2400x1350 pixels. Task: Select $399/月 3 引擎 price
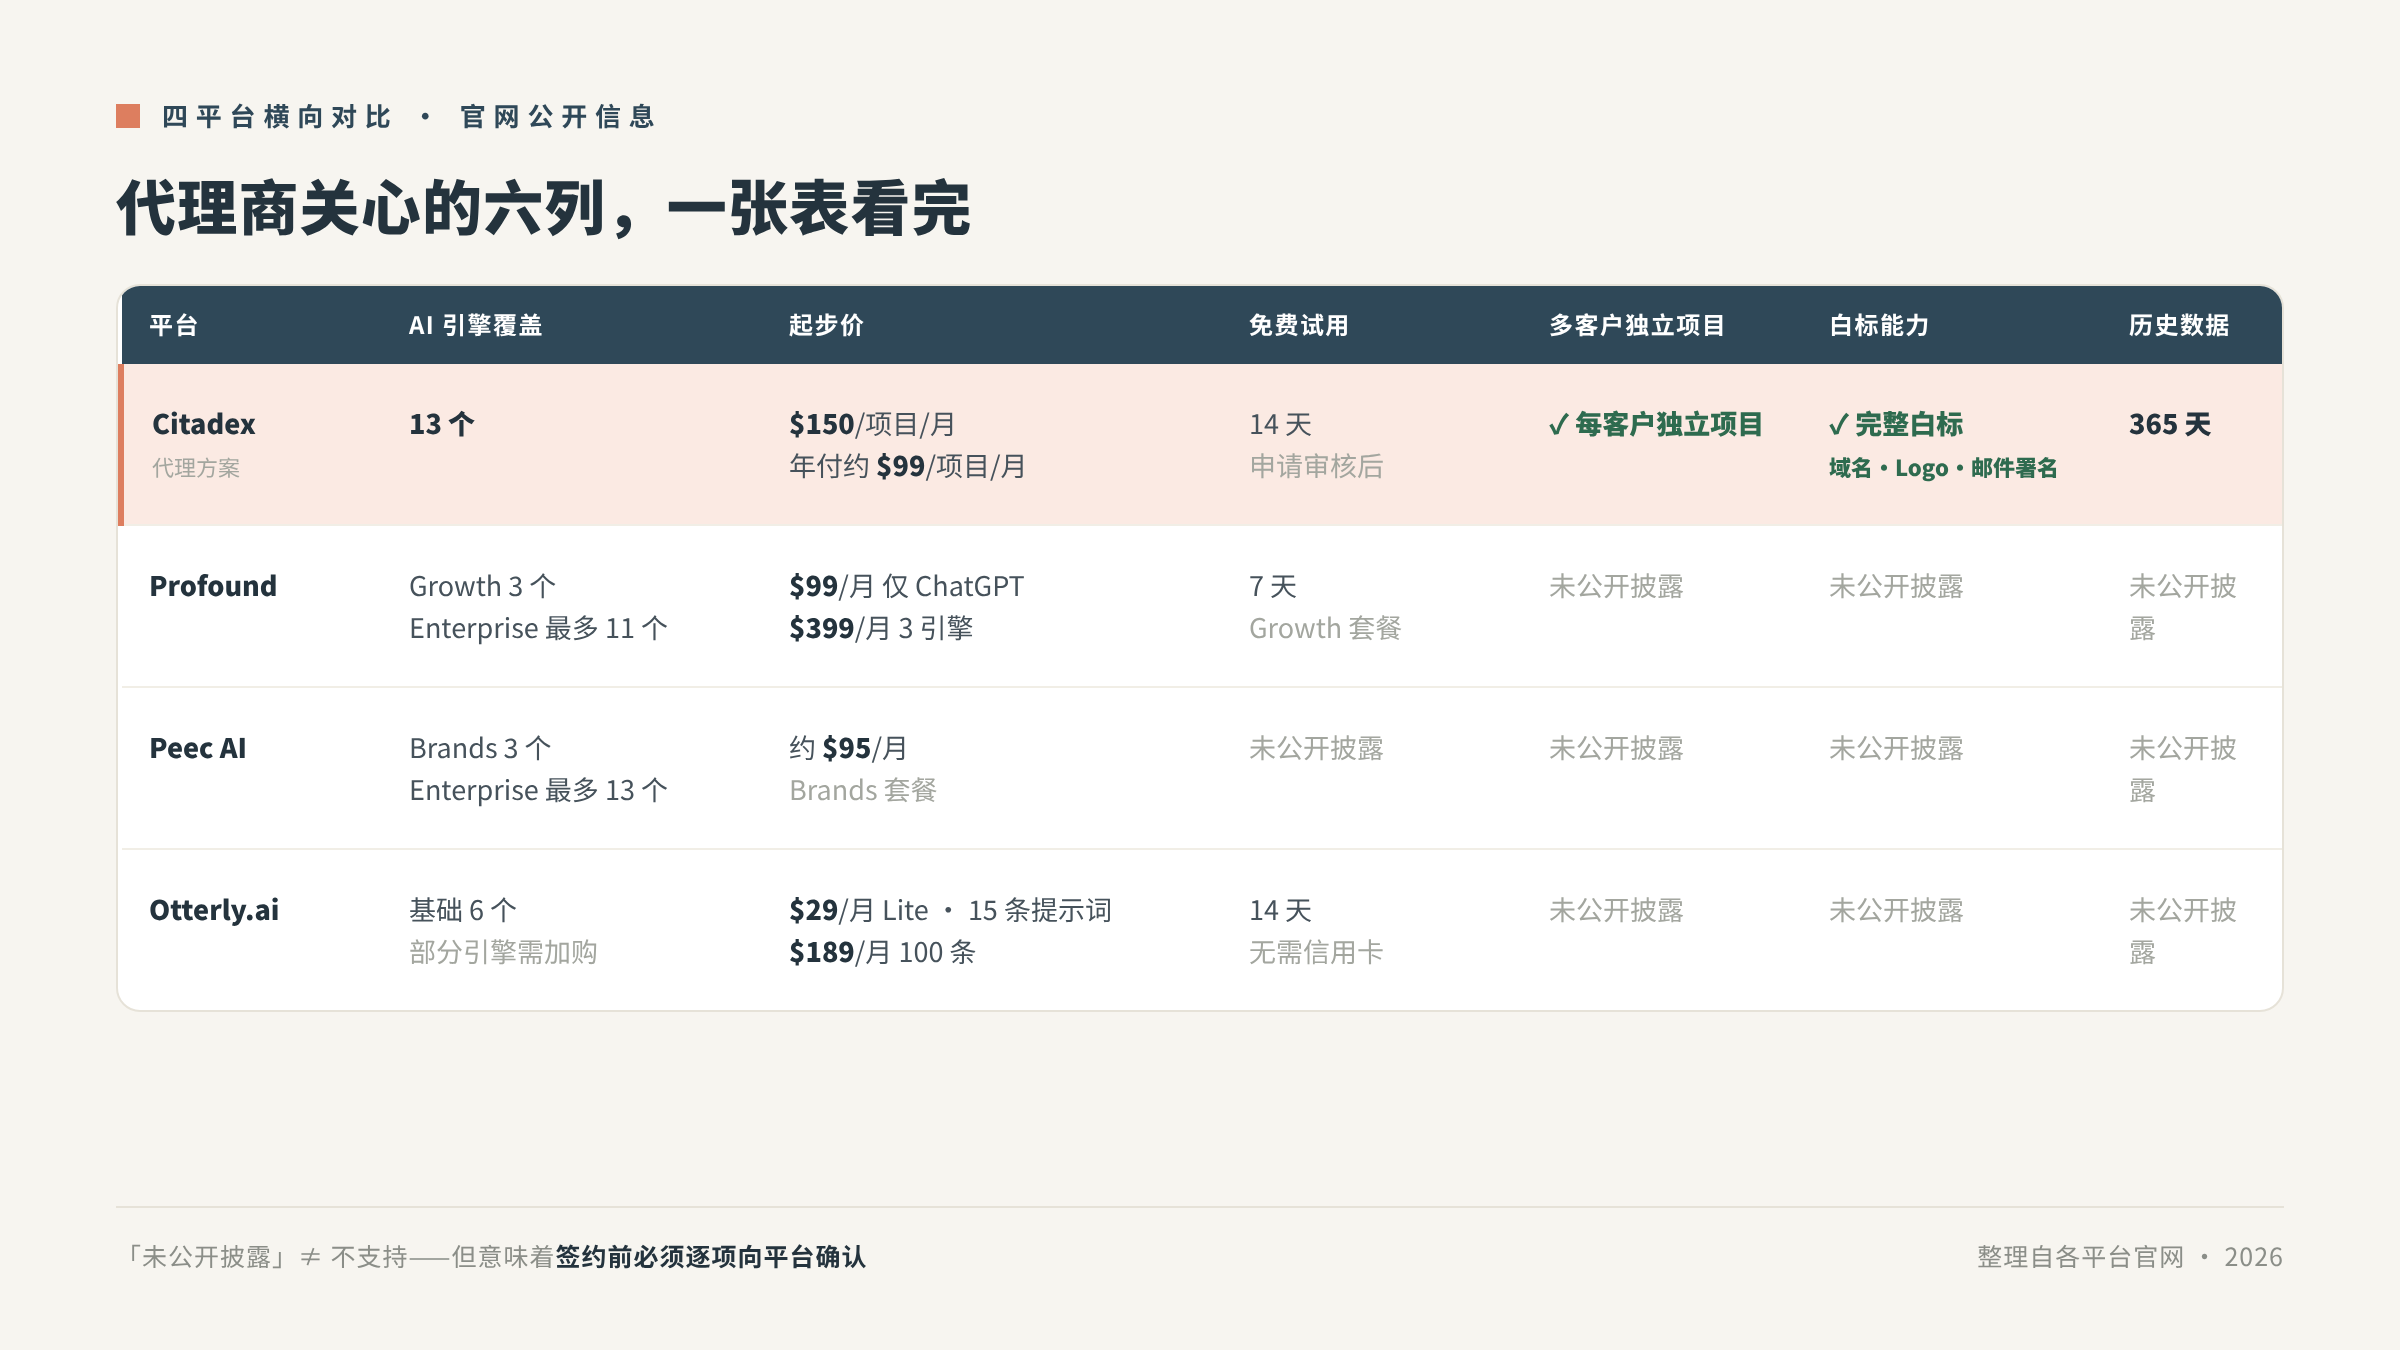click(x=881, y=628)
